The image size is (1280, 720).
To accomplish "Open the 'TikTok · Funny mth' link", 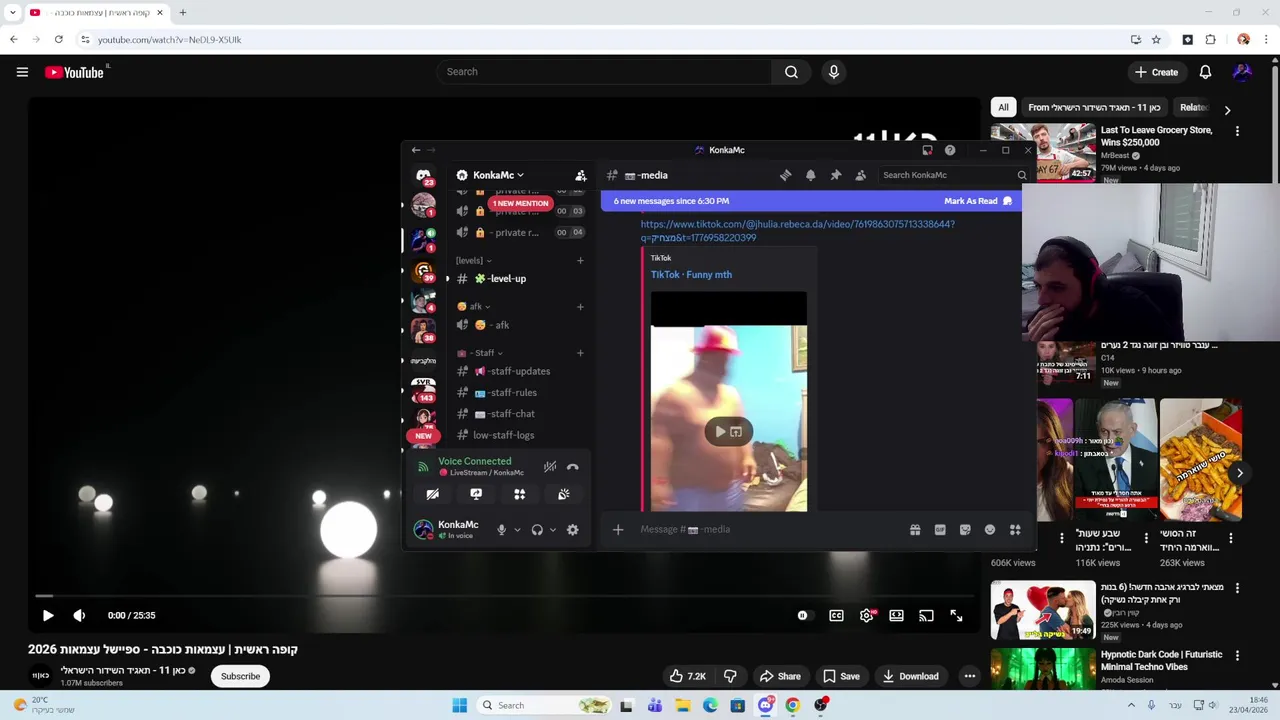I will 691,275.
